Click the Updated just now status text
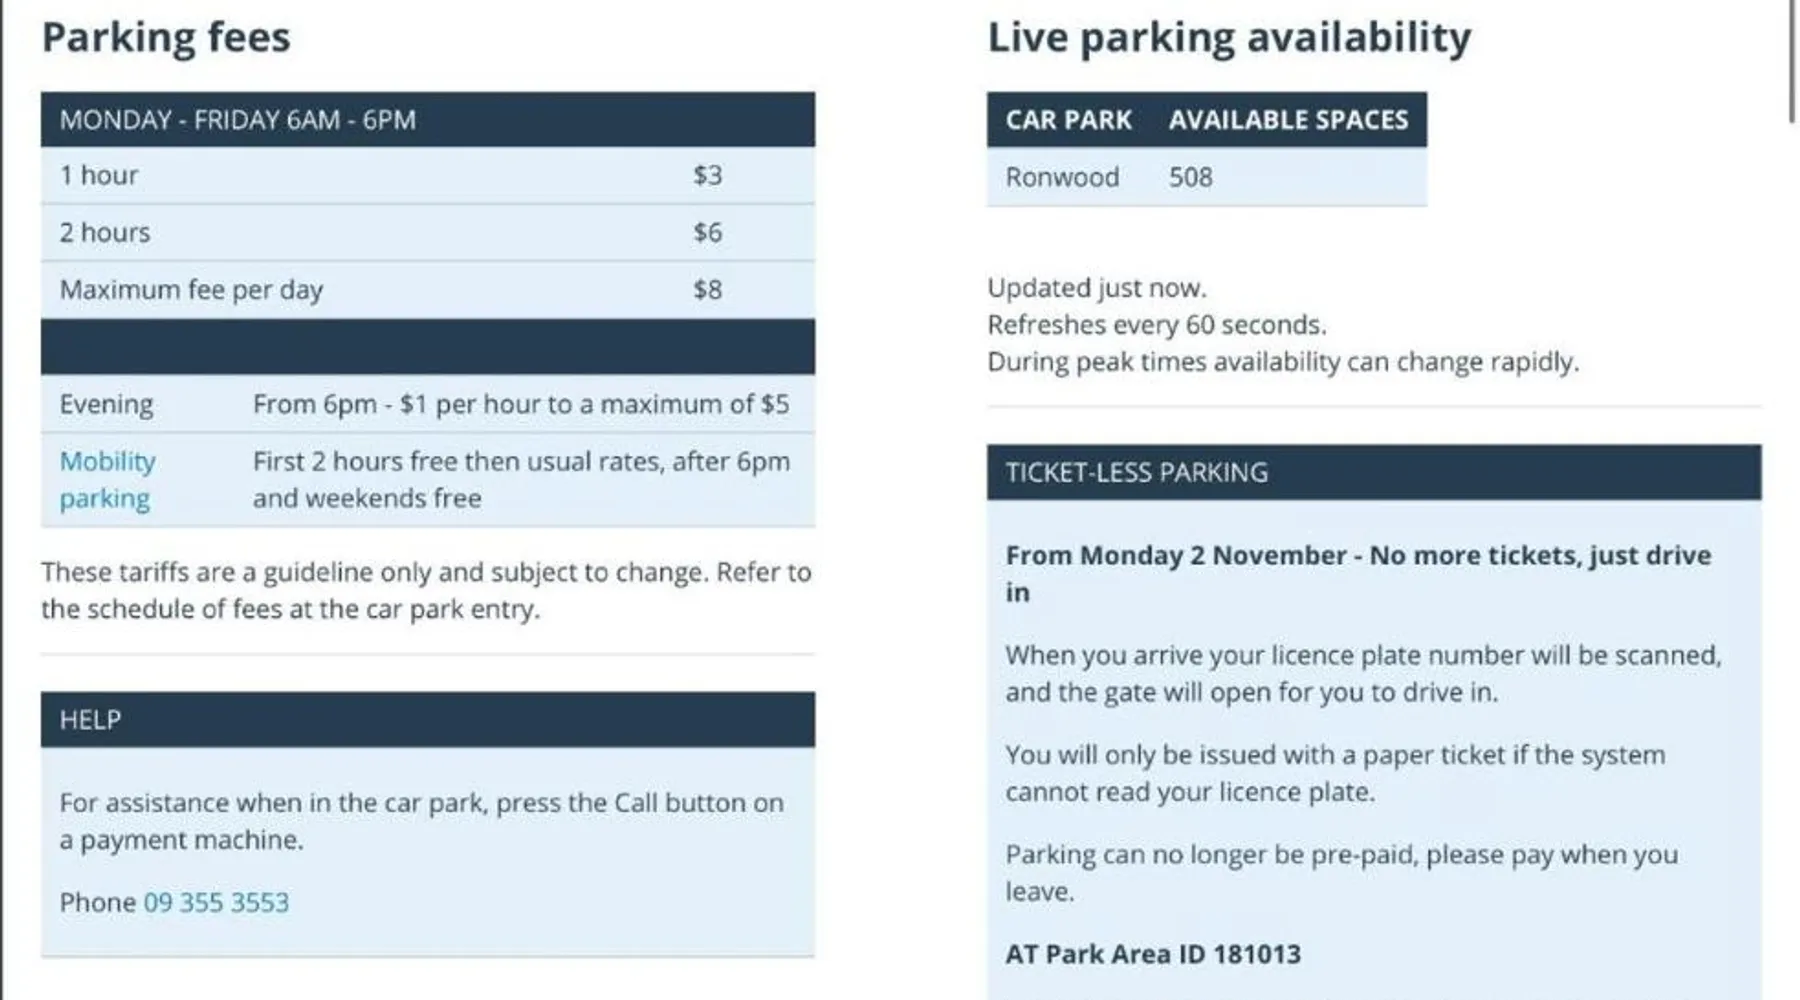Screen dimensions: 1800x1000 coord(1097,288)
